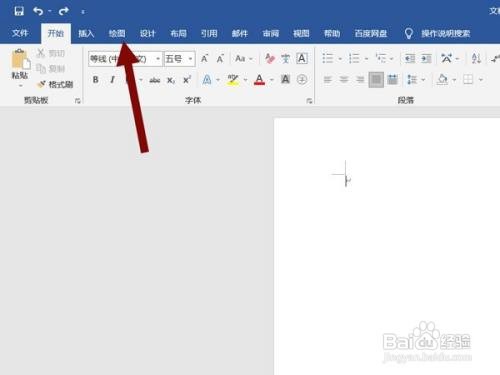The image size is (500, 375).
Task: Center the paragraph text
Action: pos(344,80)
